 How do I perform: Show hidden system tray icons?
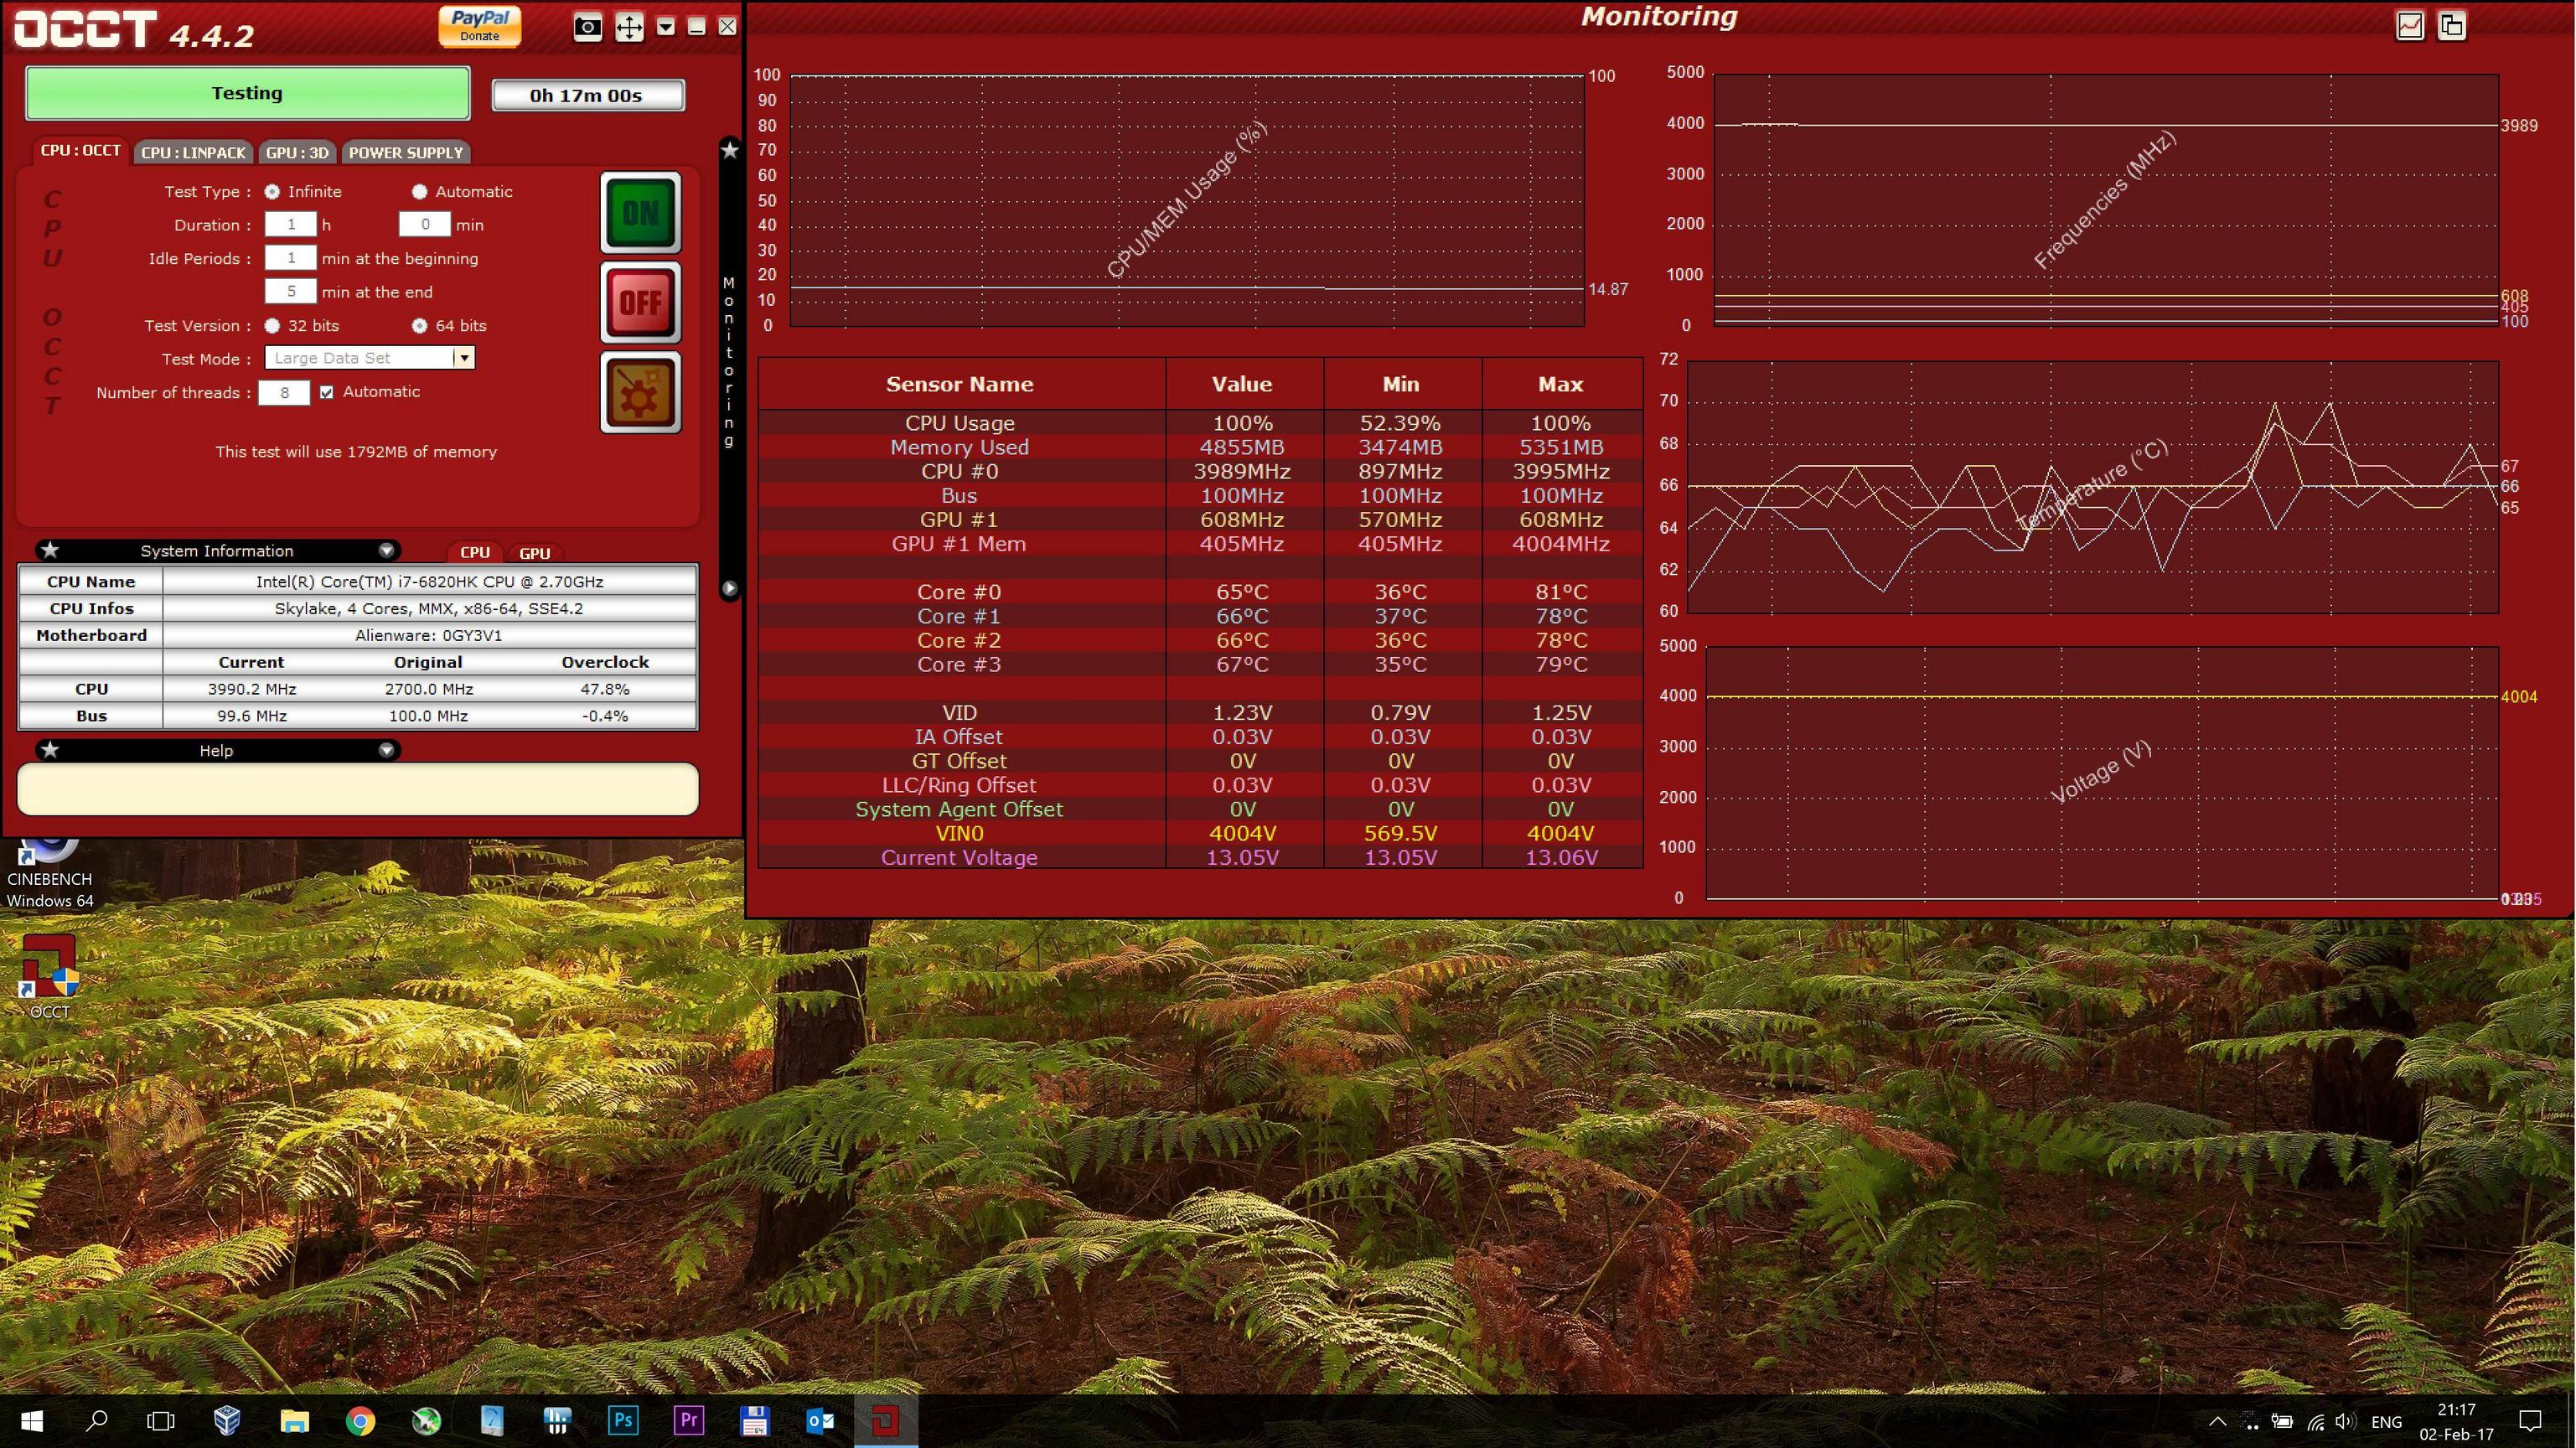(2217, 1421)
